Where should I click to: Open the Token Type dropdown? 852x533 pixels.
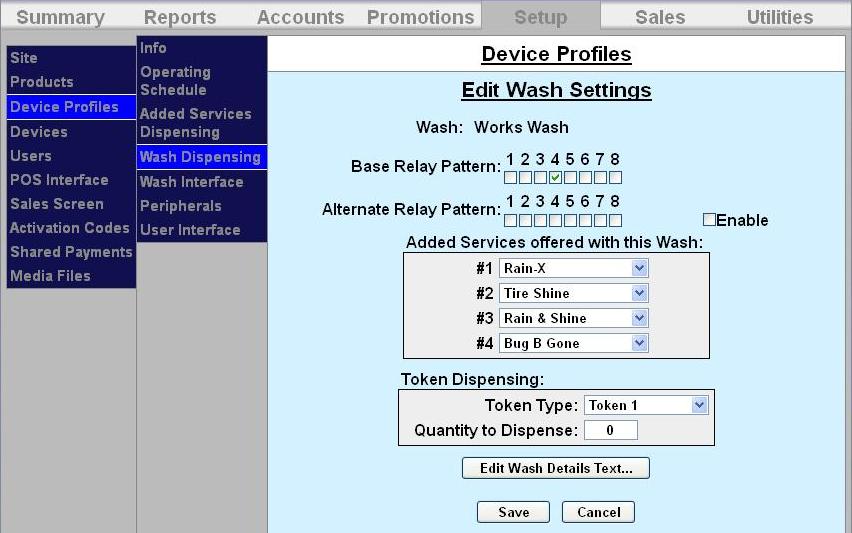(646, 405)
